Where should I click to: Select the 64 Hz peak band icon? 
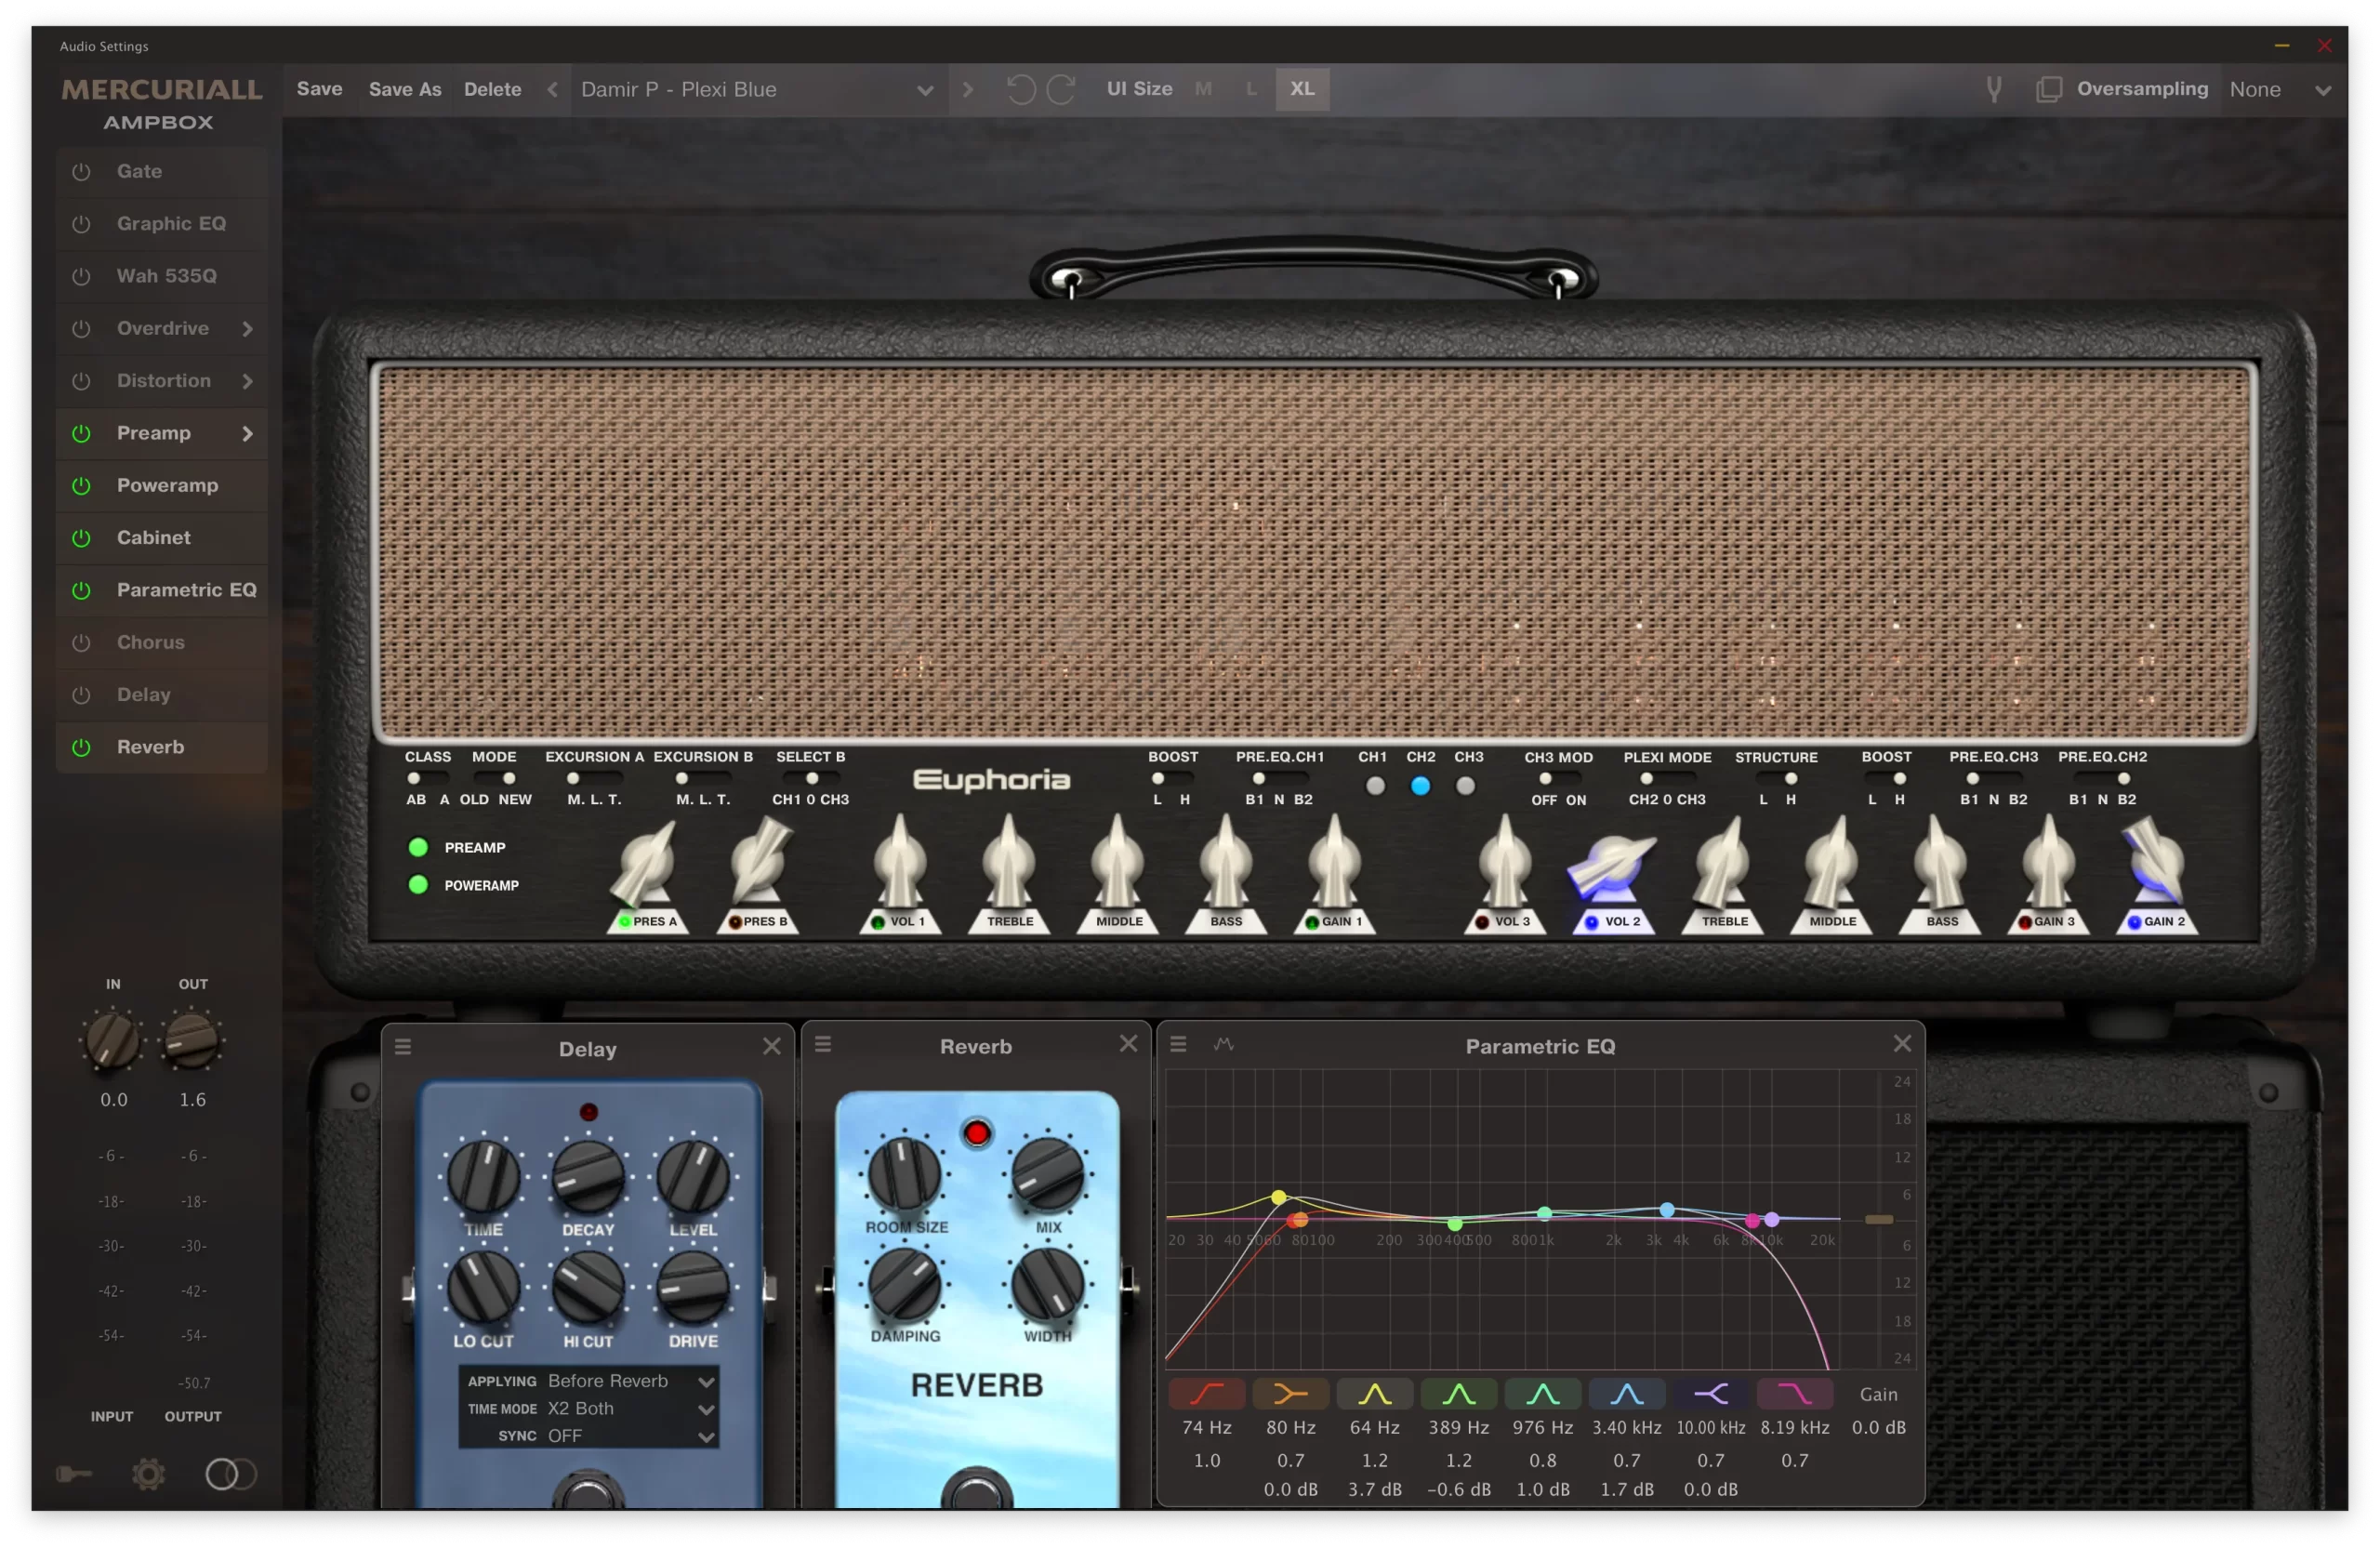pos(1375,1394)
